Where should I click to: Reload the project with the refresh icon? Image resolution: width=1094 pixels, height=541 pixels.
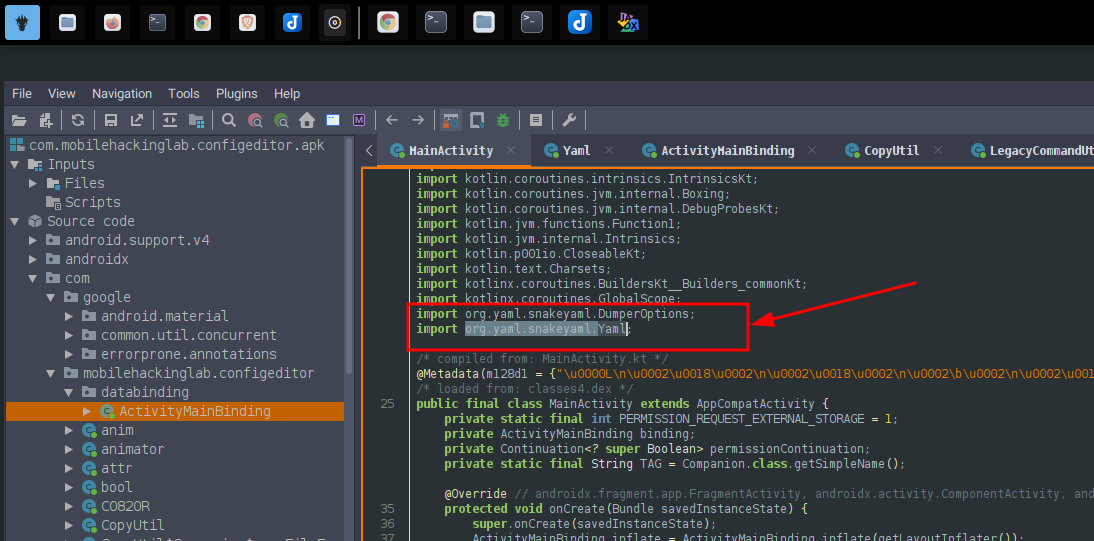77,120
